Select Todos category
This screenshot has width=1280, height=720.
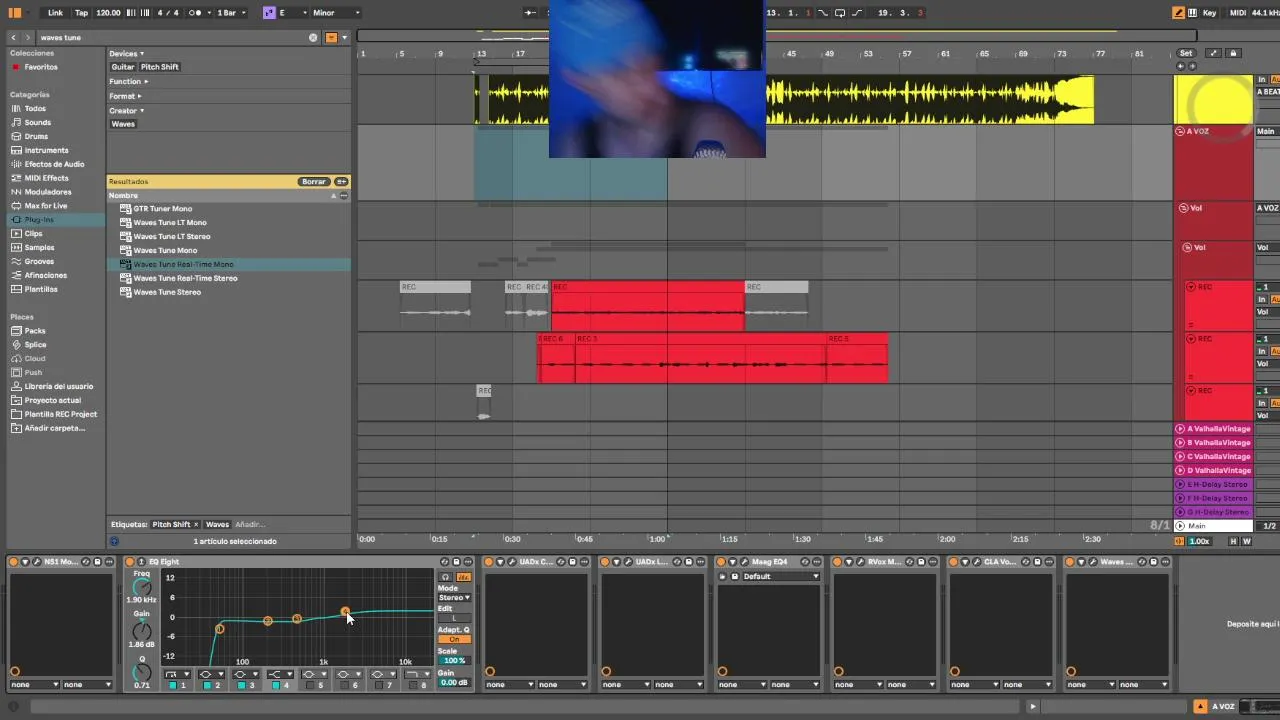pyautogui.click(x=35, y=108)
